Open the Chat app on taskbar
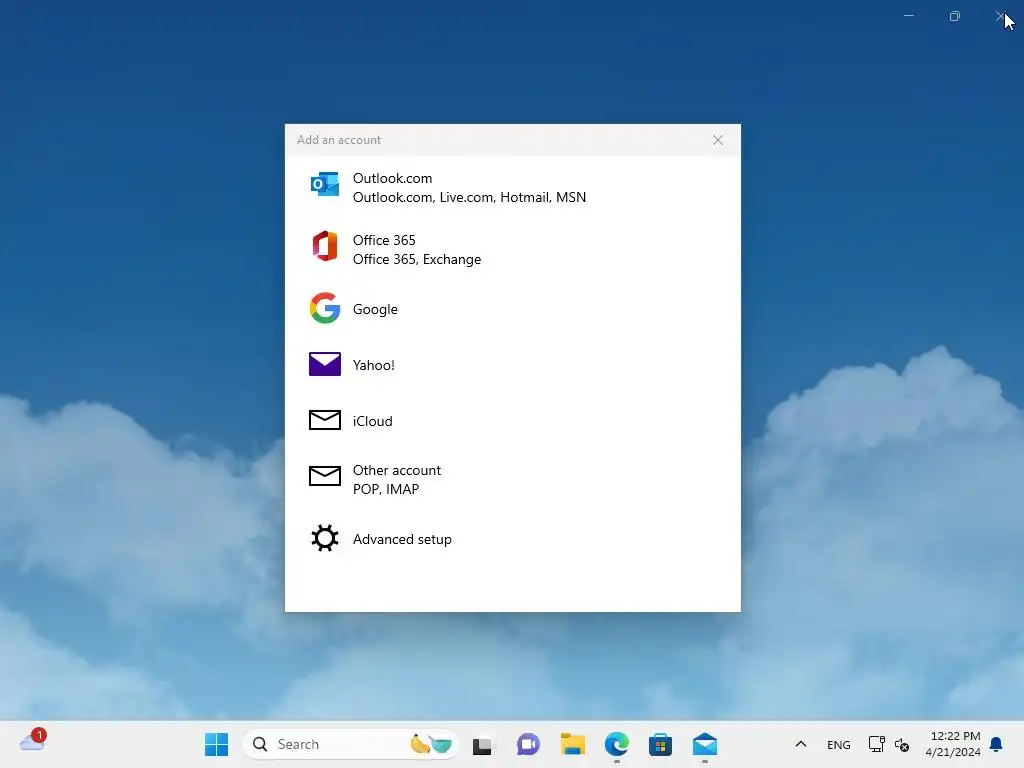Viewport: 1024px width, 768px height. tap(528, 744)
